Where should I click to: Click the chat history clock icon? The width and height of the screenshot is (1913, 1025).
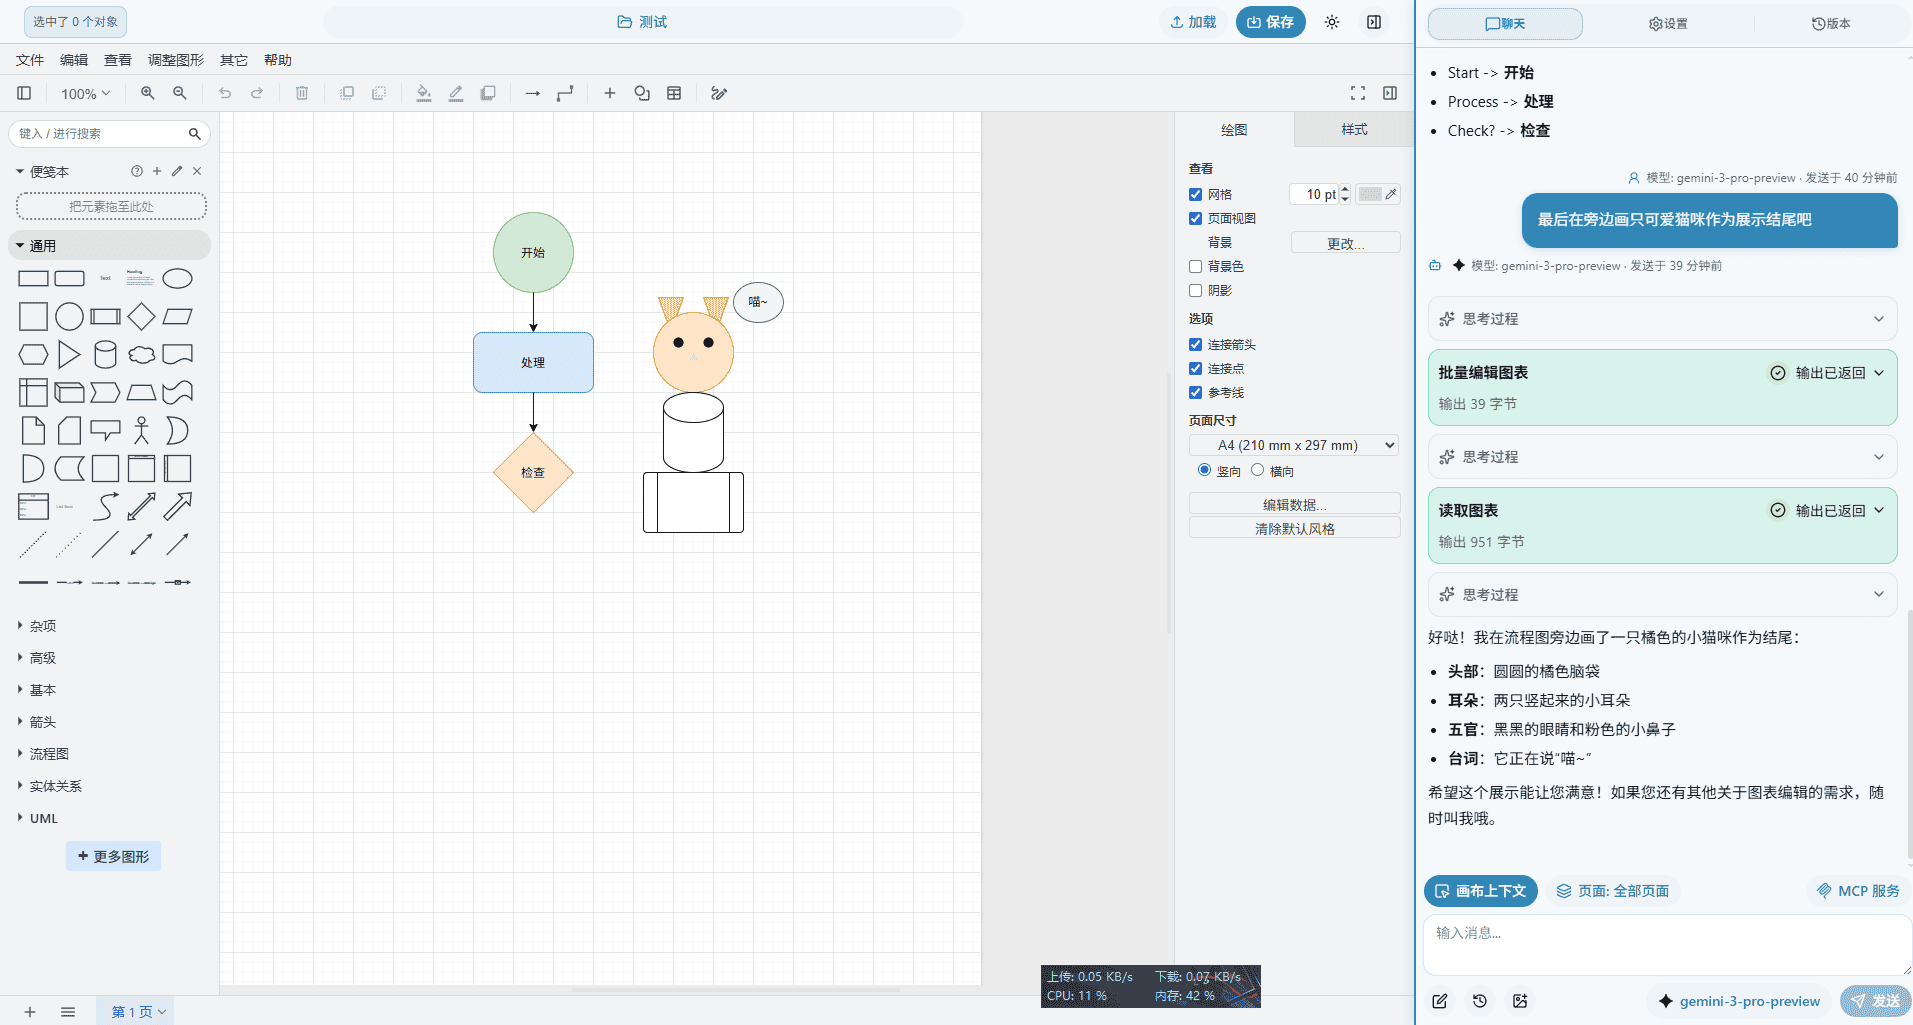pyautogui.click(x=1480, y=1001)
